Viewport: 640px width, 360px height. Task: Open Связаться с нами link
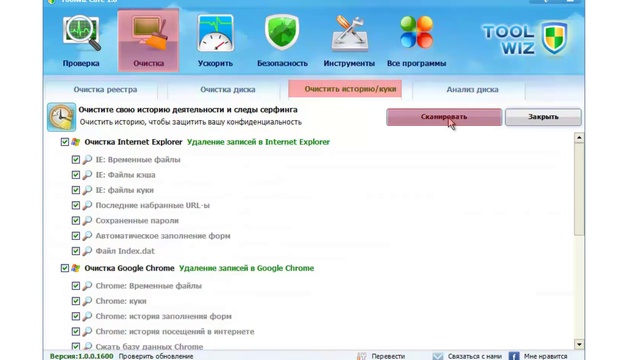pyautogui.click(x=475, y=356)
